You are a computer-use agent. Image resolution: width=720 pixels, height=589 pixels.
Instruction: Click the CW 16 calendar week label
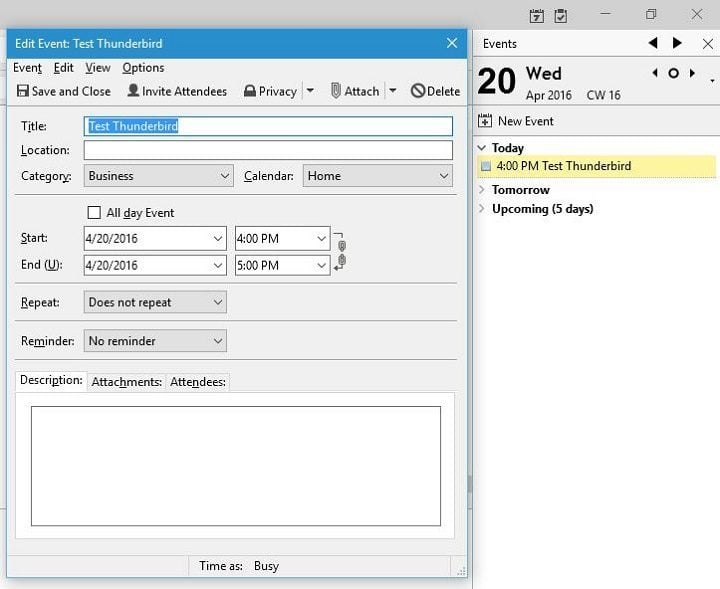pos(603,95)
